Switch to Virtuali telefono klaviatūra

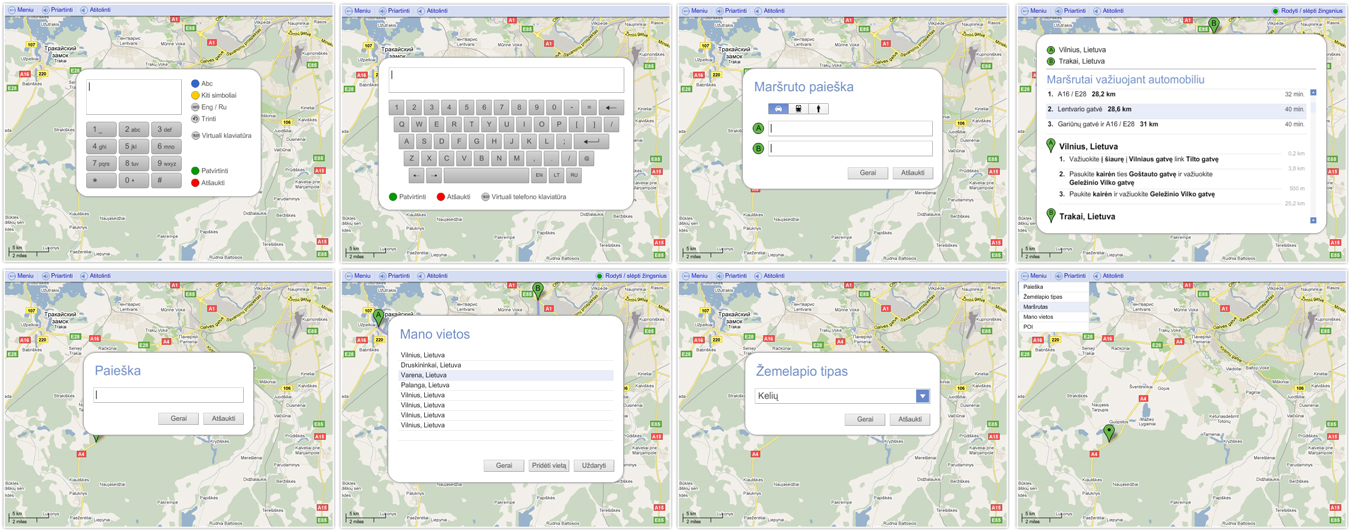[x=523, y=197]
